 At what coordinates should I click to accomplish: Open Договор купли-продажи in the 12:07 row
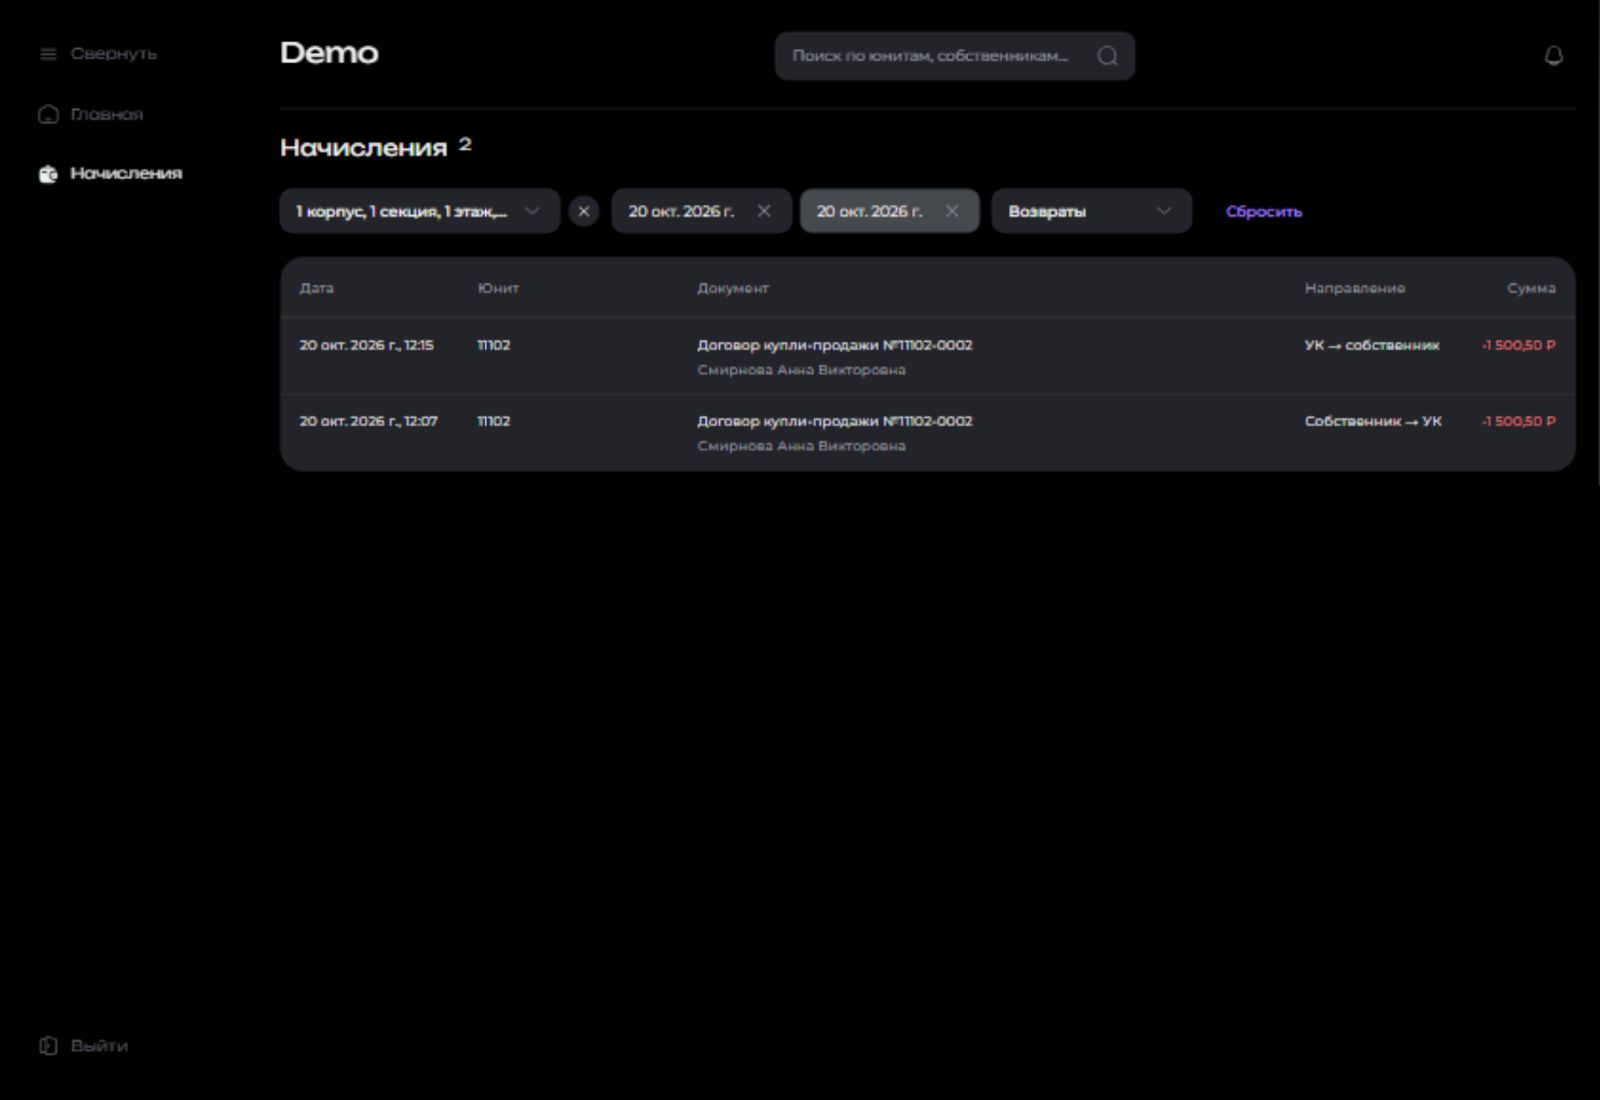[x=835, y=421]
